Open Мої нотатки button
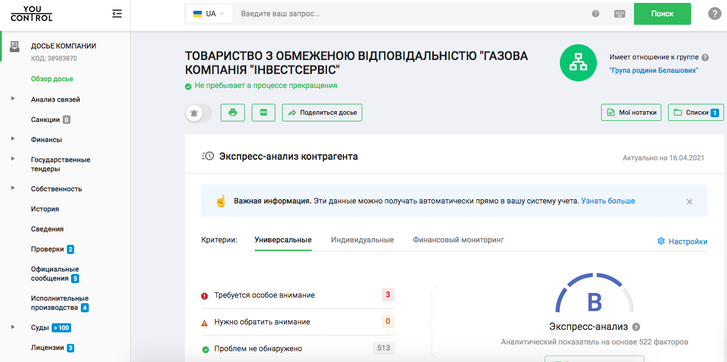This screenshot has width=727, height=362. tap(631, 113)
